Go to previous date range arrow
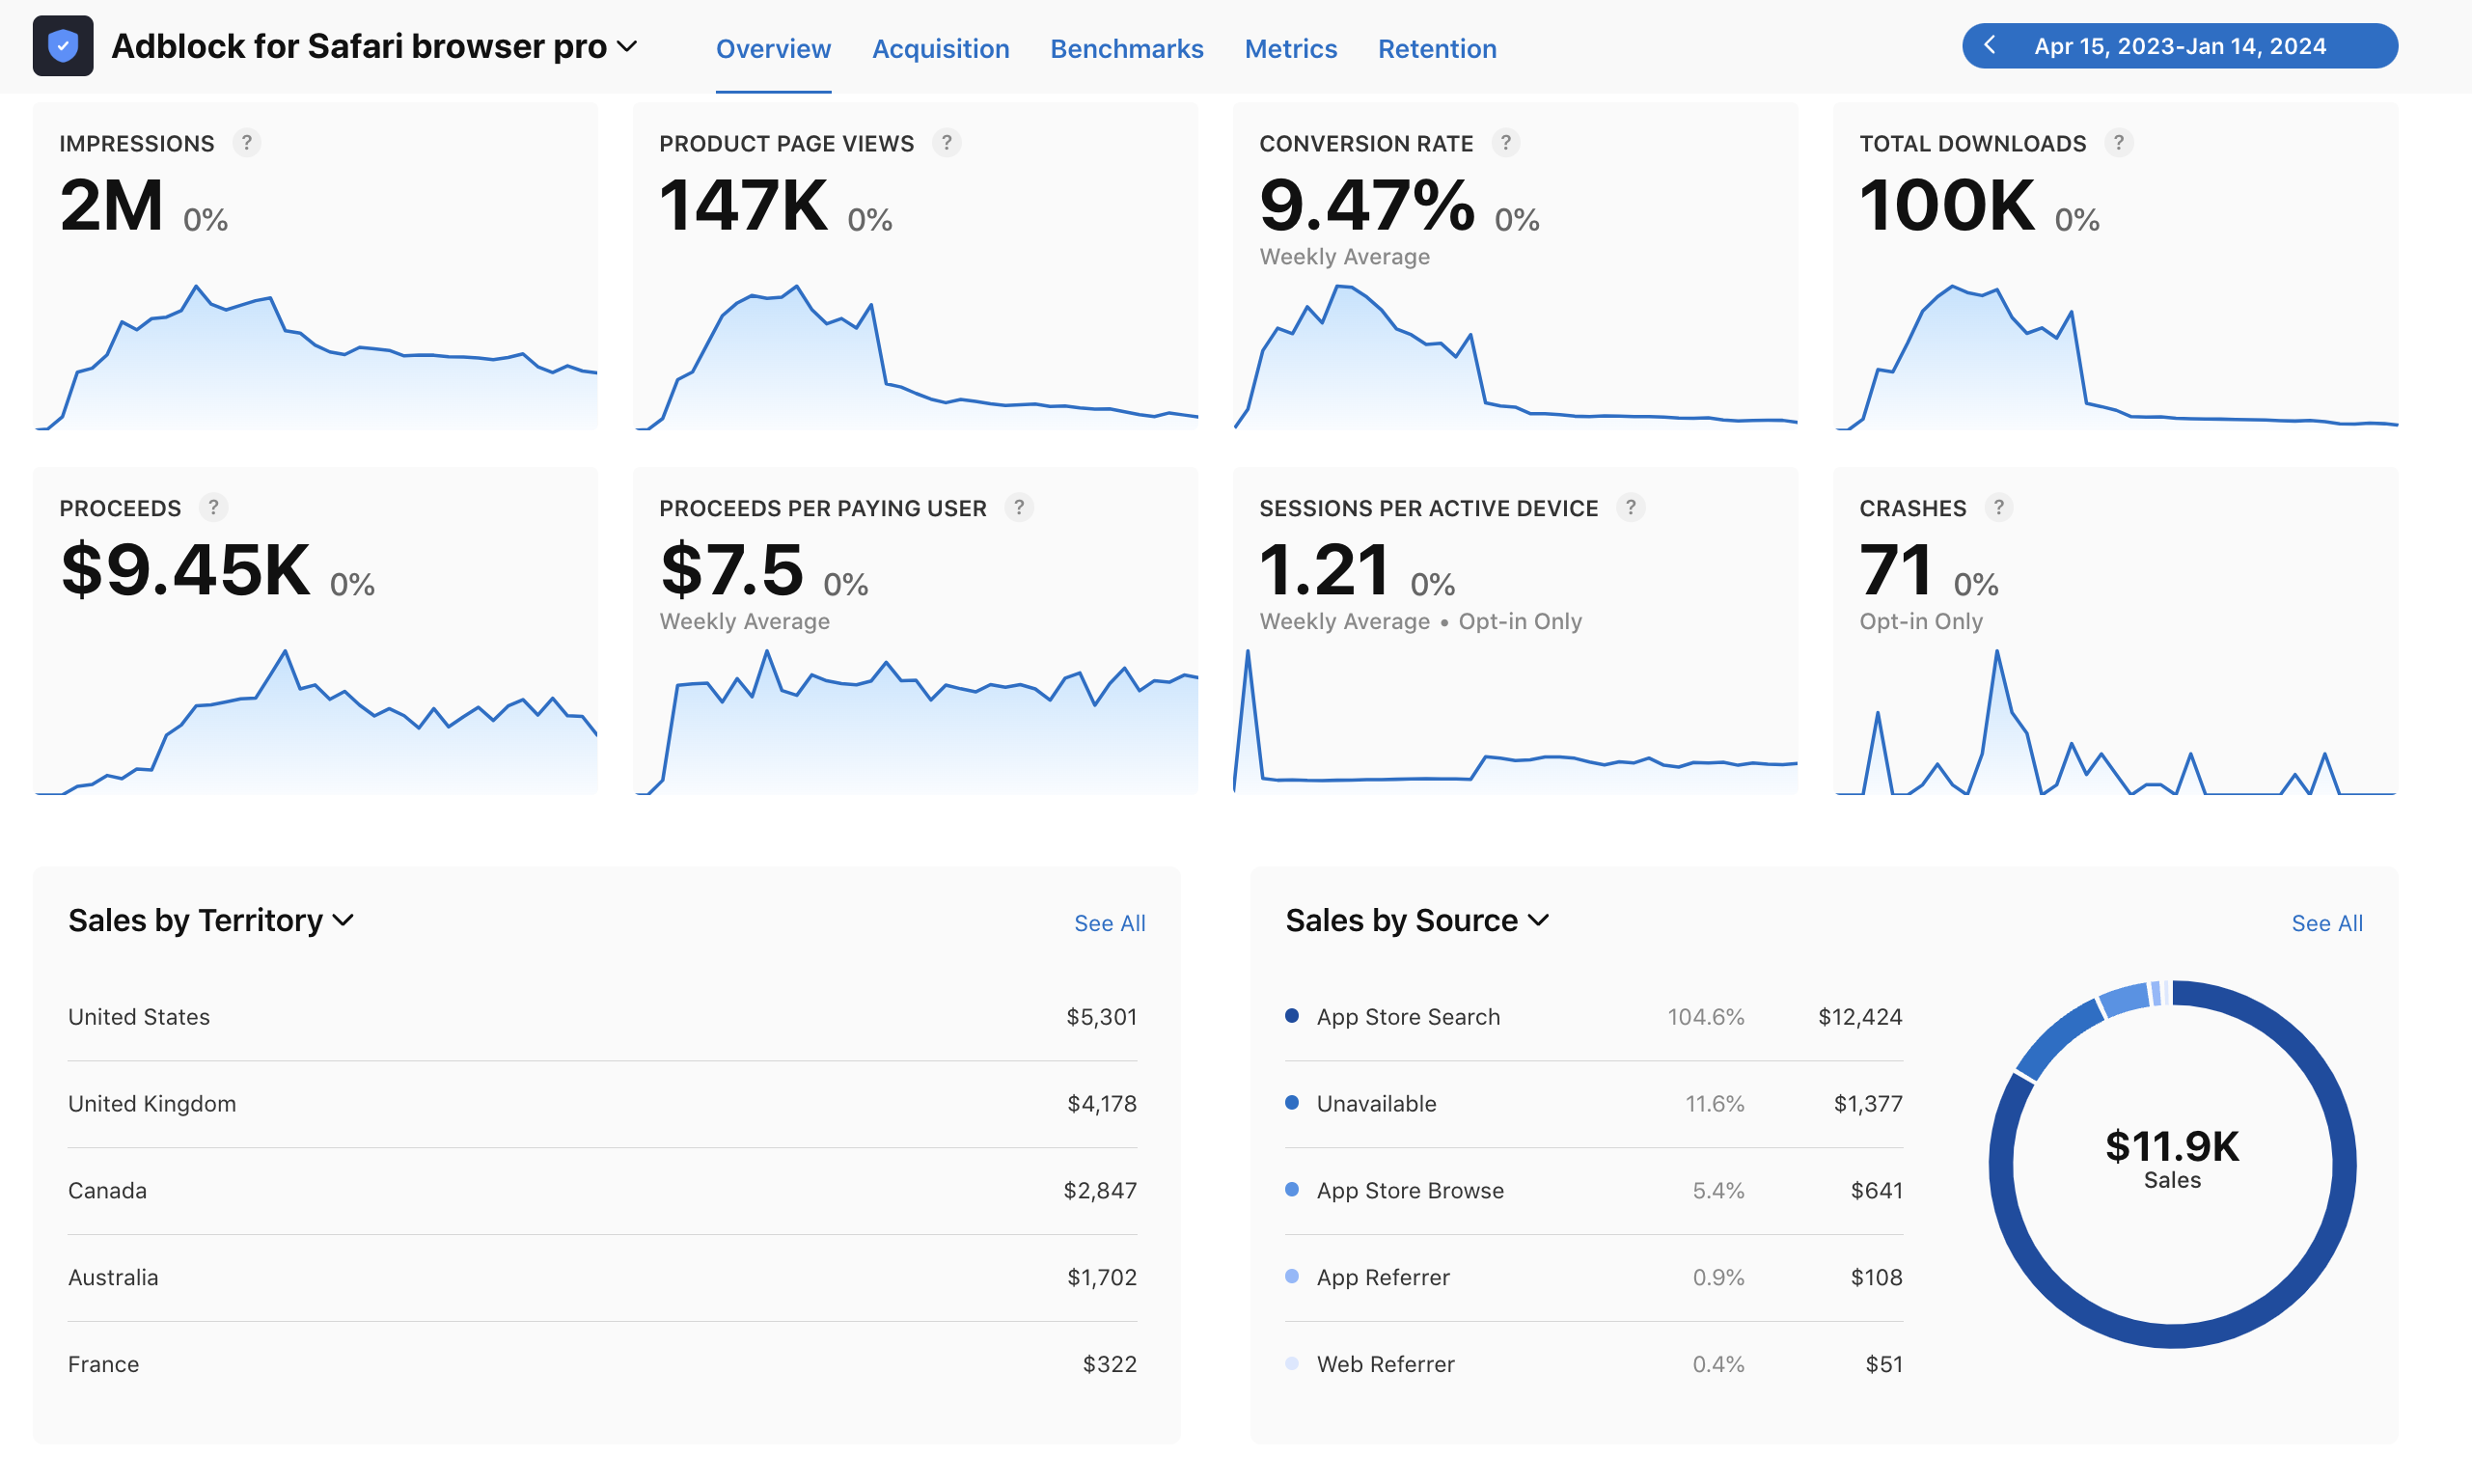This screenshot has width=2472, height=1484. (1990, 45)
